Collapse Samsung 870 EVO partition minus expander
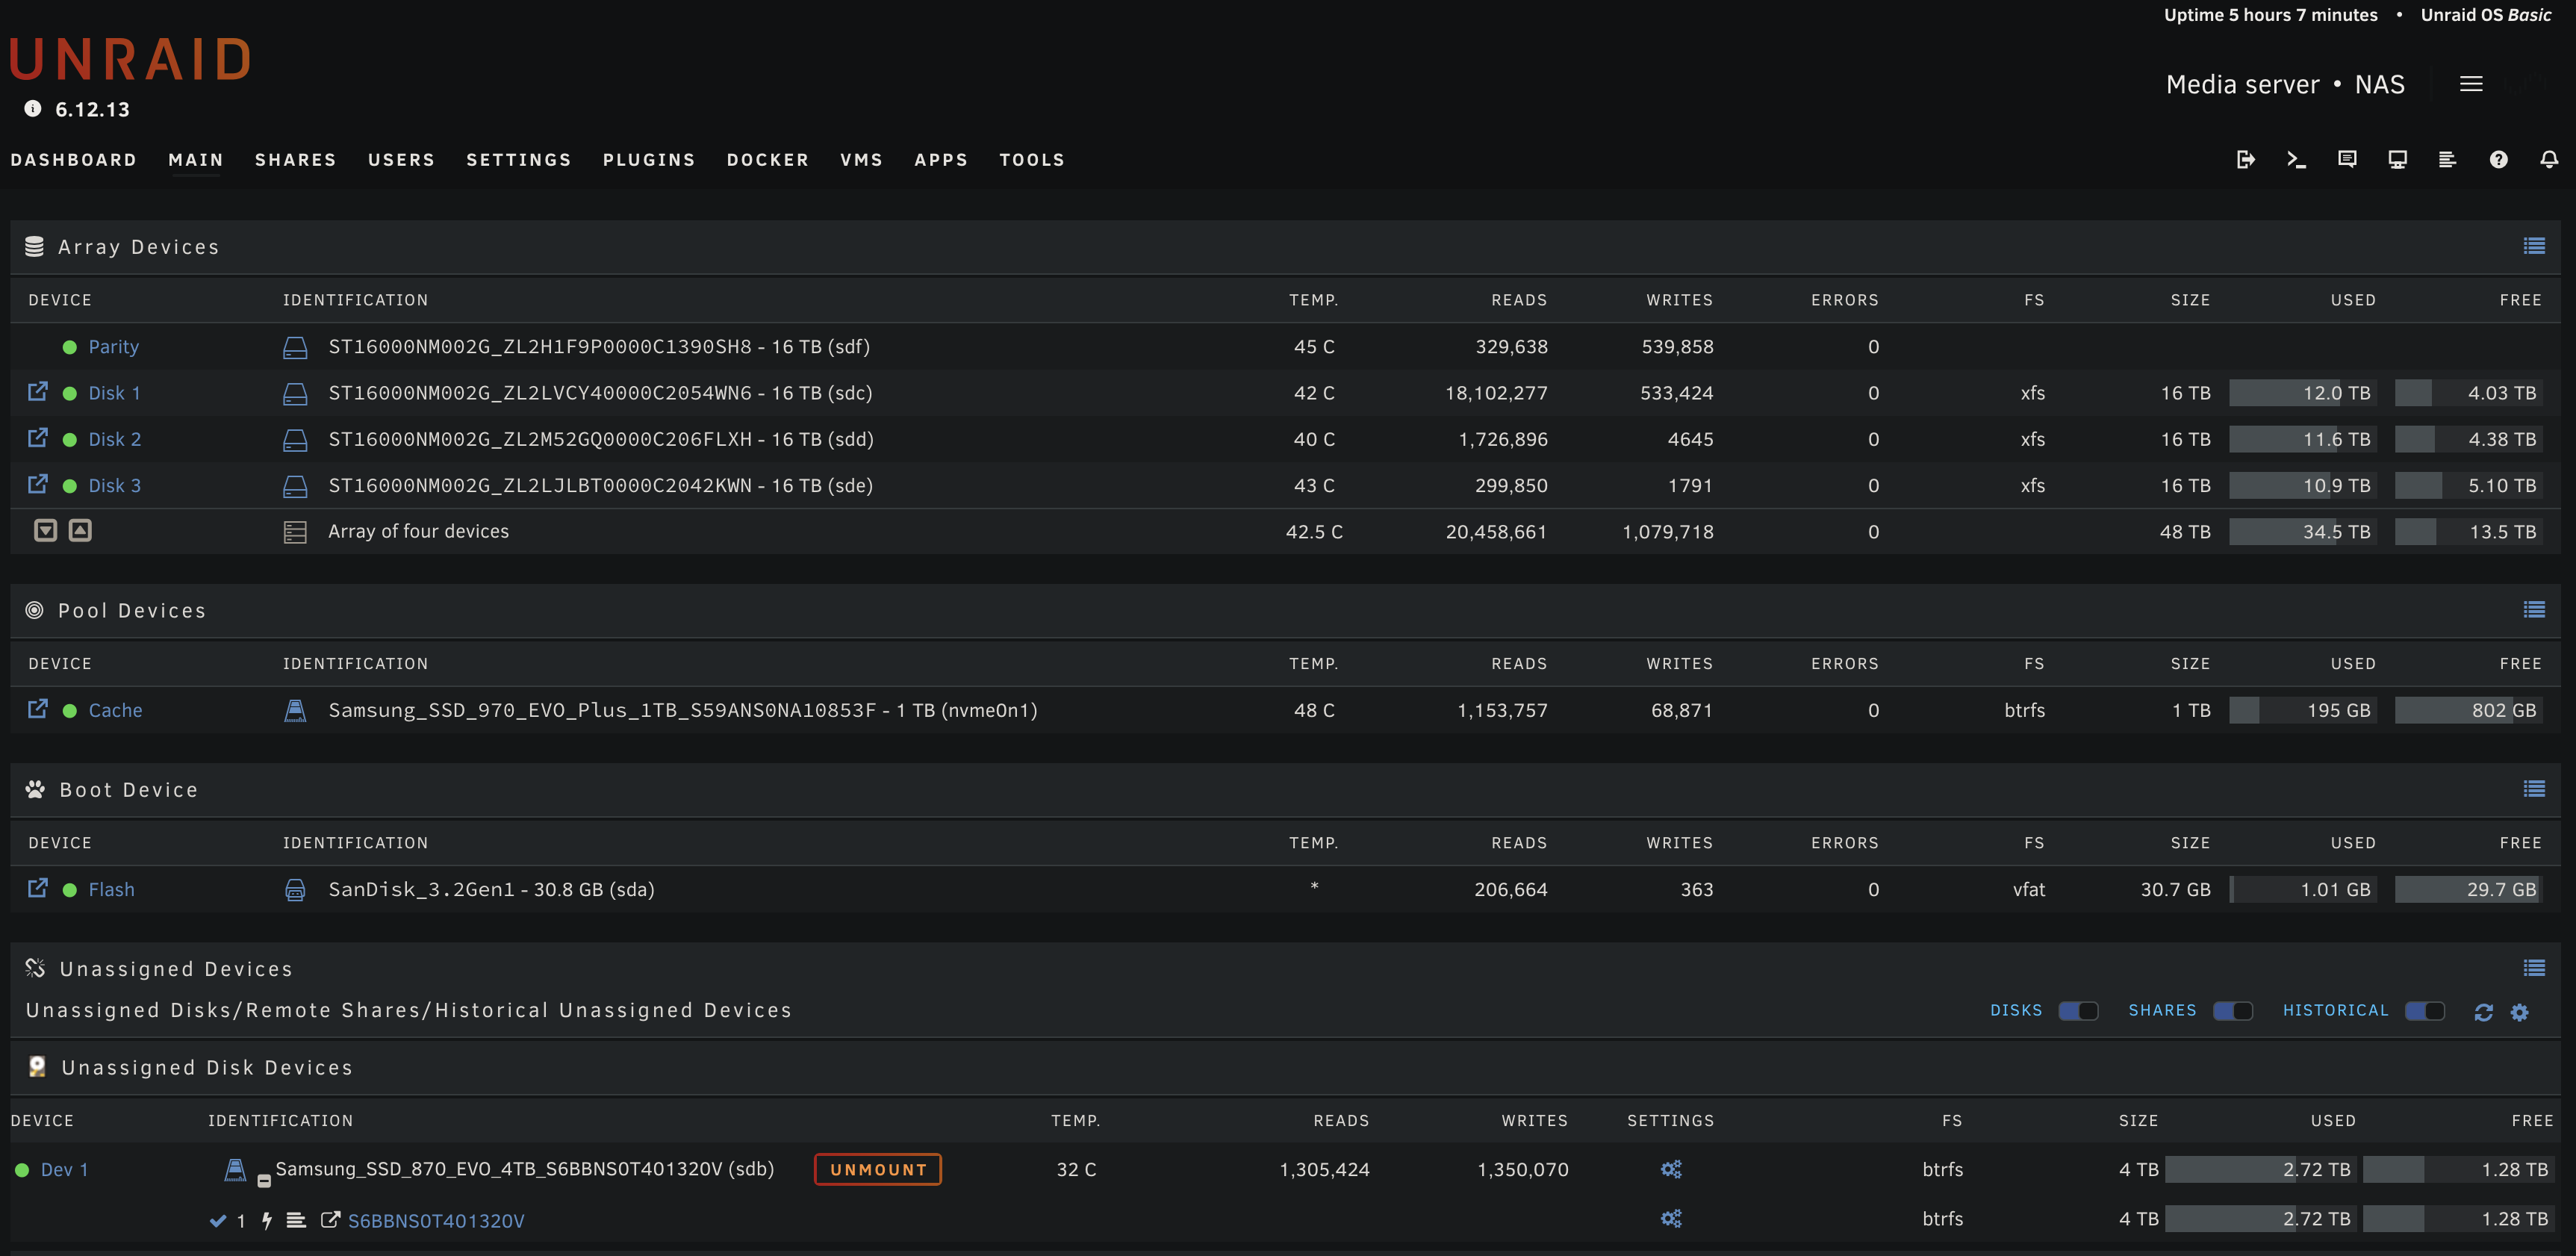Screen dimensions: 2576x1256 click(264, 1181)
